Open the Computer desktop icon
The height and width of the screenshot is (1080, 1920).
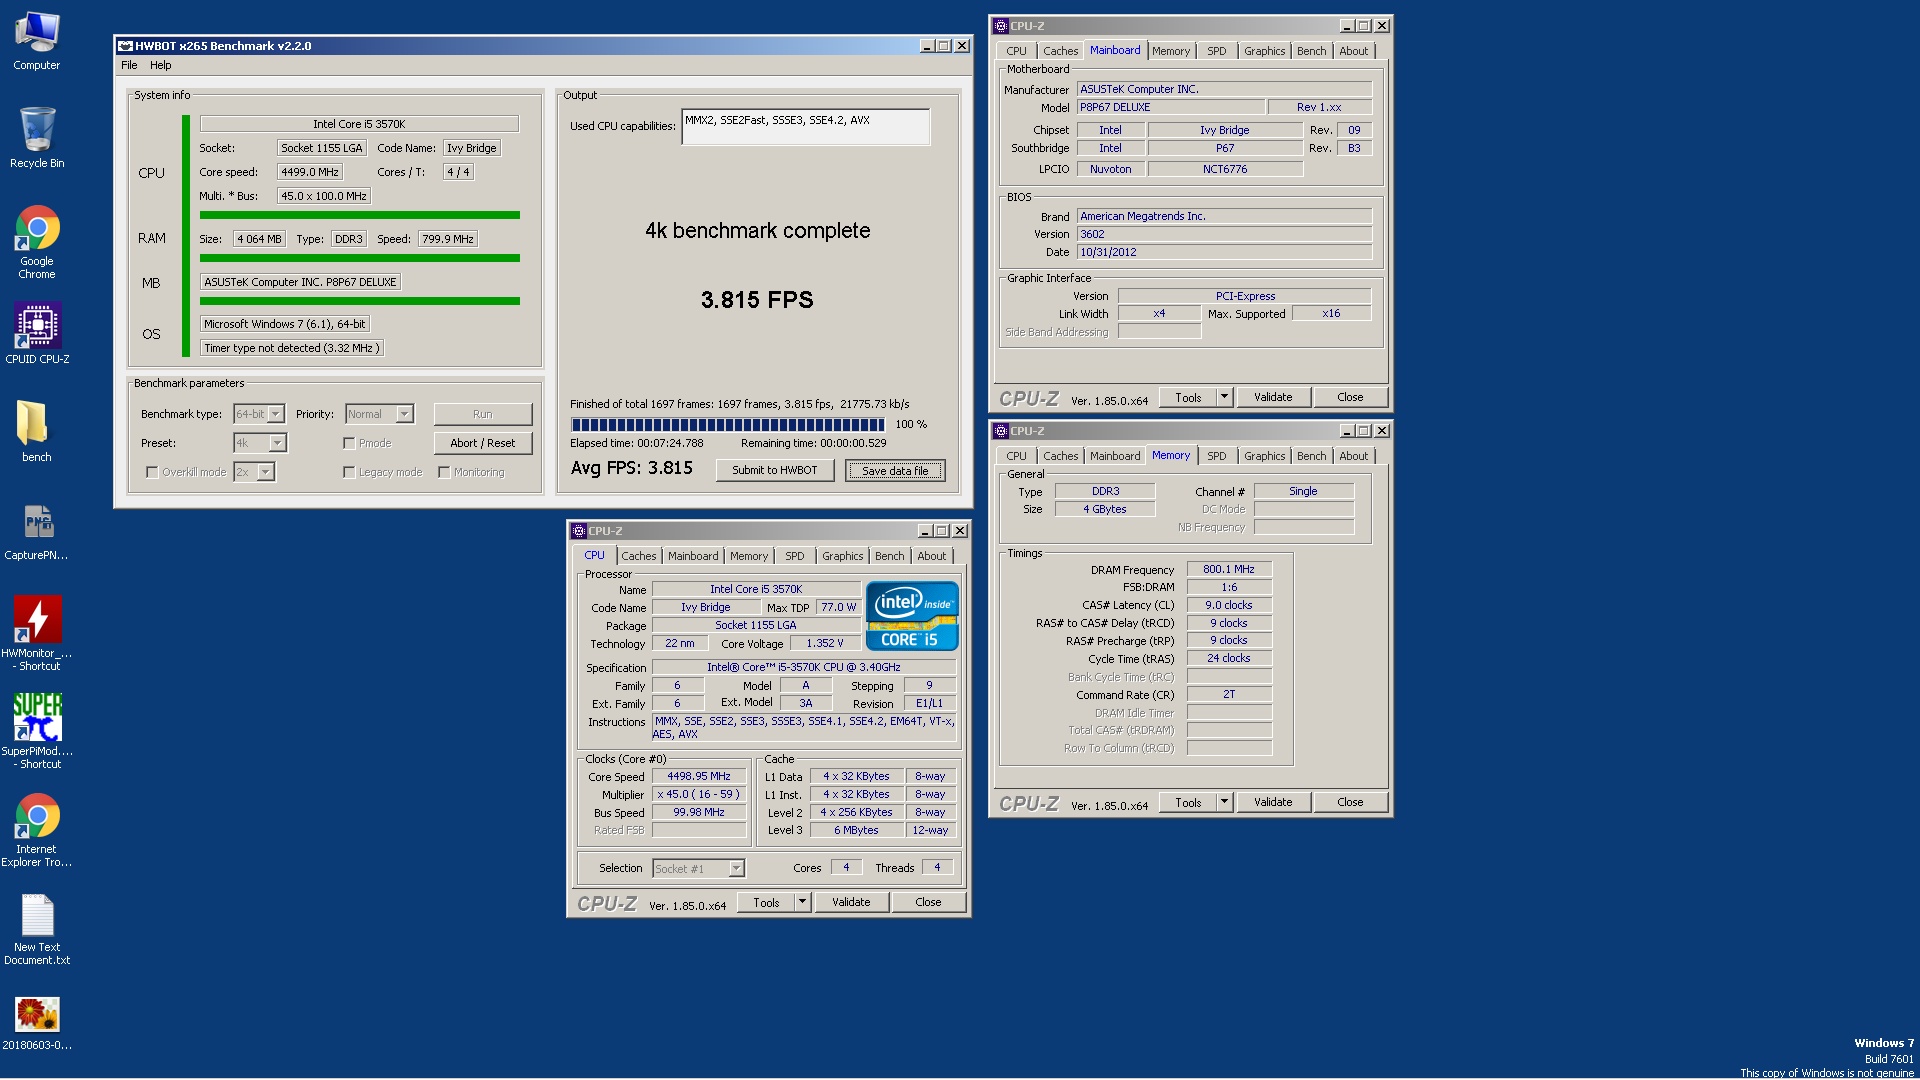(x=37, y=40)
